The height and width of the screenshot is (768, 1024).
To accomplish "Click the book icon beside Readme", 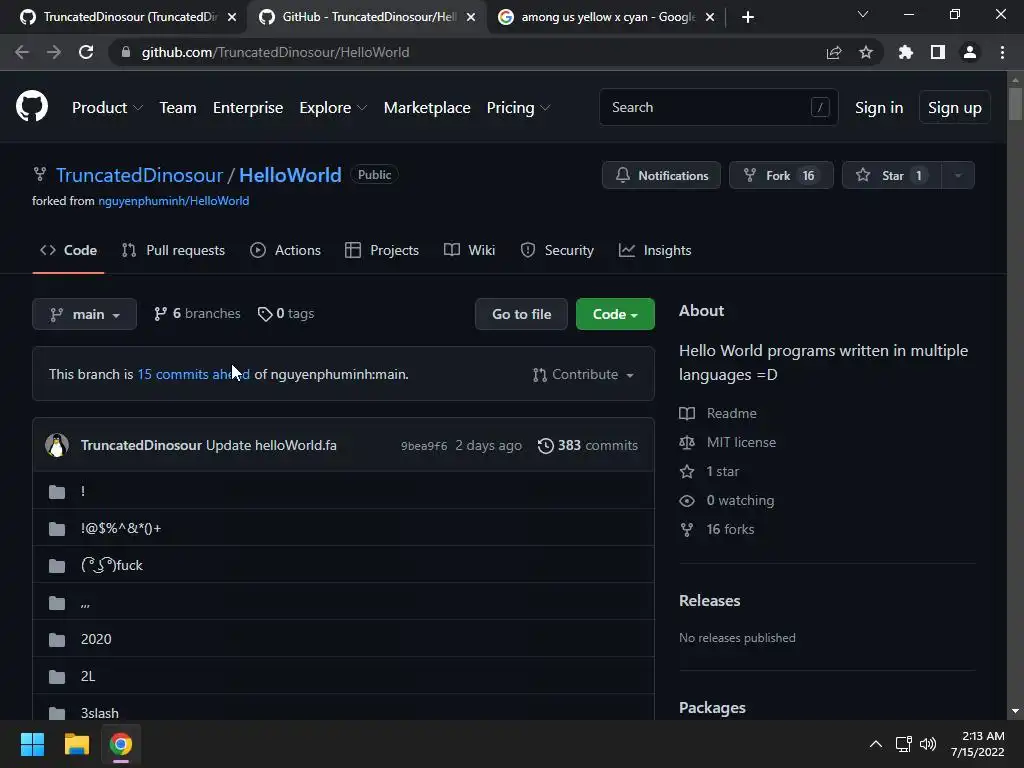I will point(687,413).
